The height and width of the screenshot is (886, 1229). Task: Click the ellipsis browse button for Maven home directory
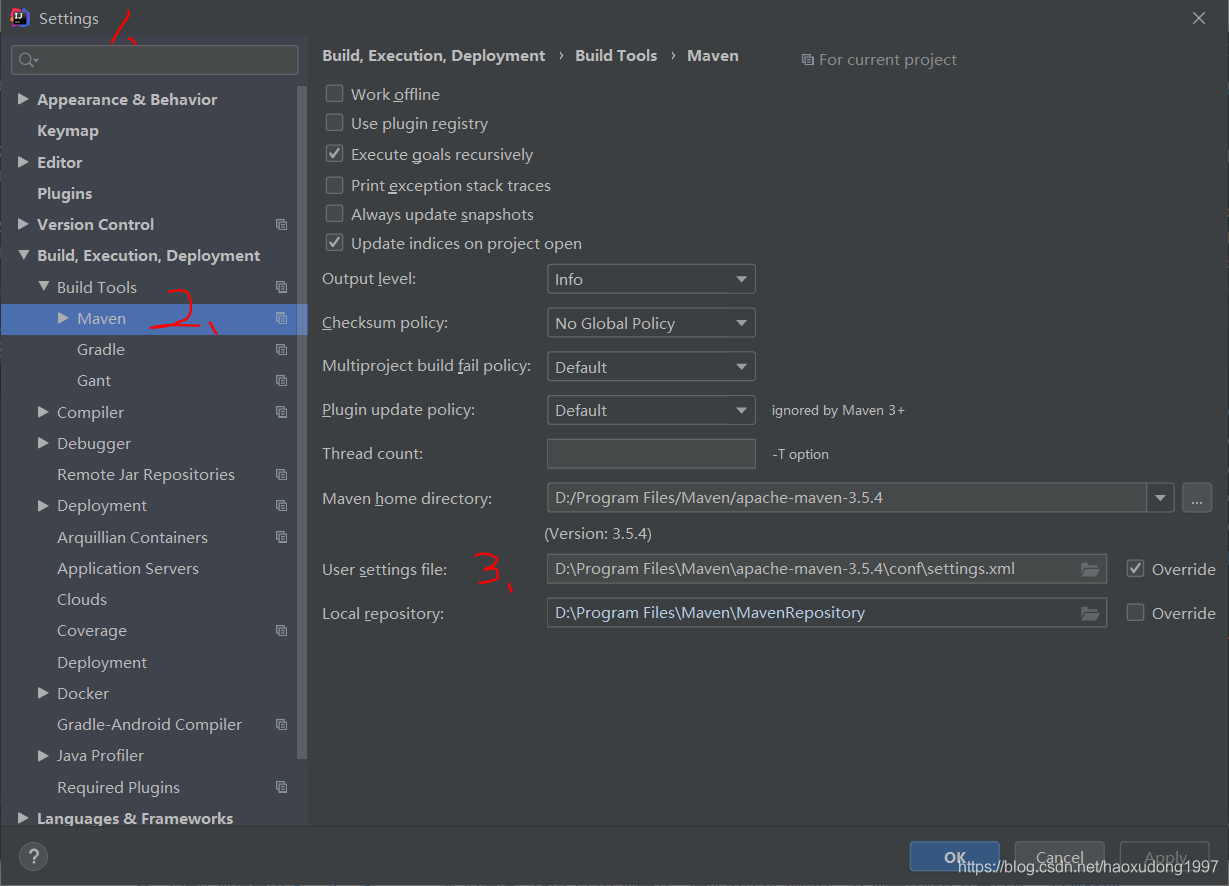click(1196, 497)
